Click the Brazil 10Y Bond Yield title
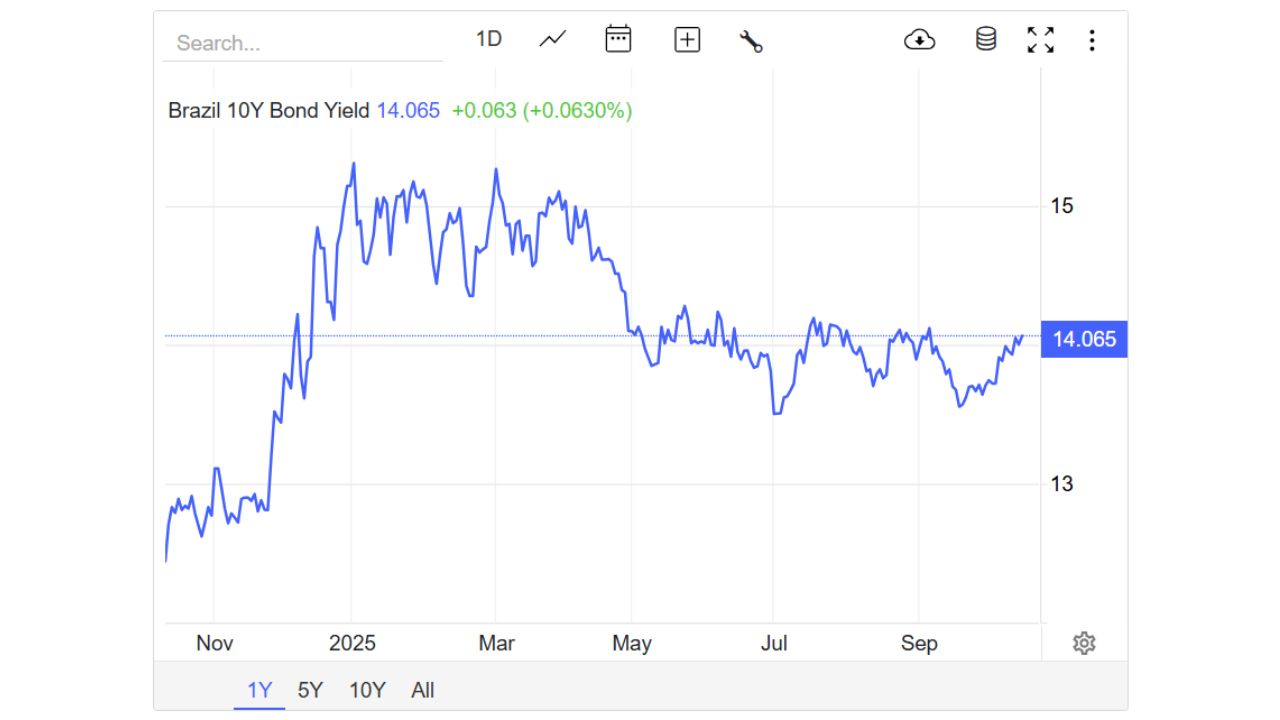This screenshot has width=1280, height=720. 269,111
